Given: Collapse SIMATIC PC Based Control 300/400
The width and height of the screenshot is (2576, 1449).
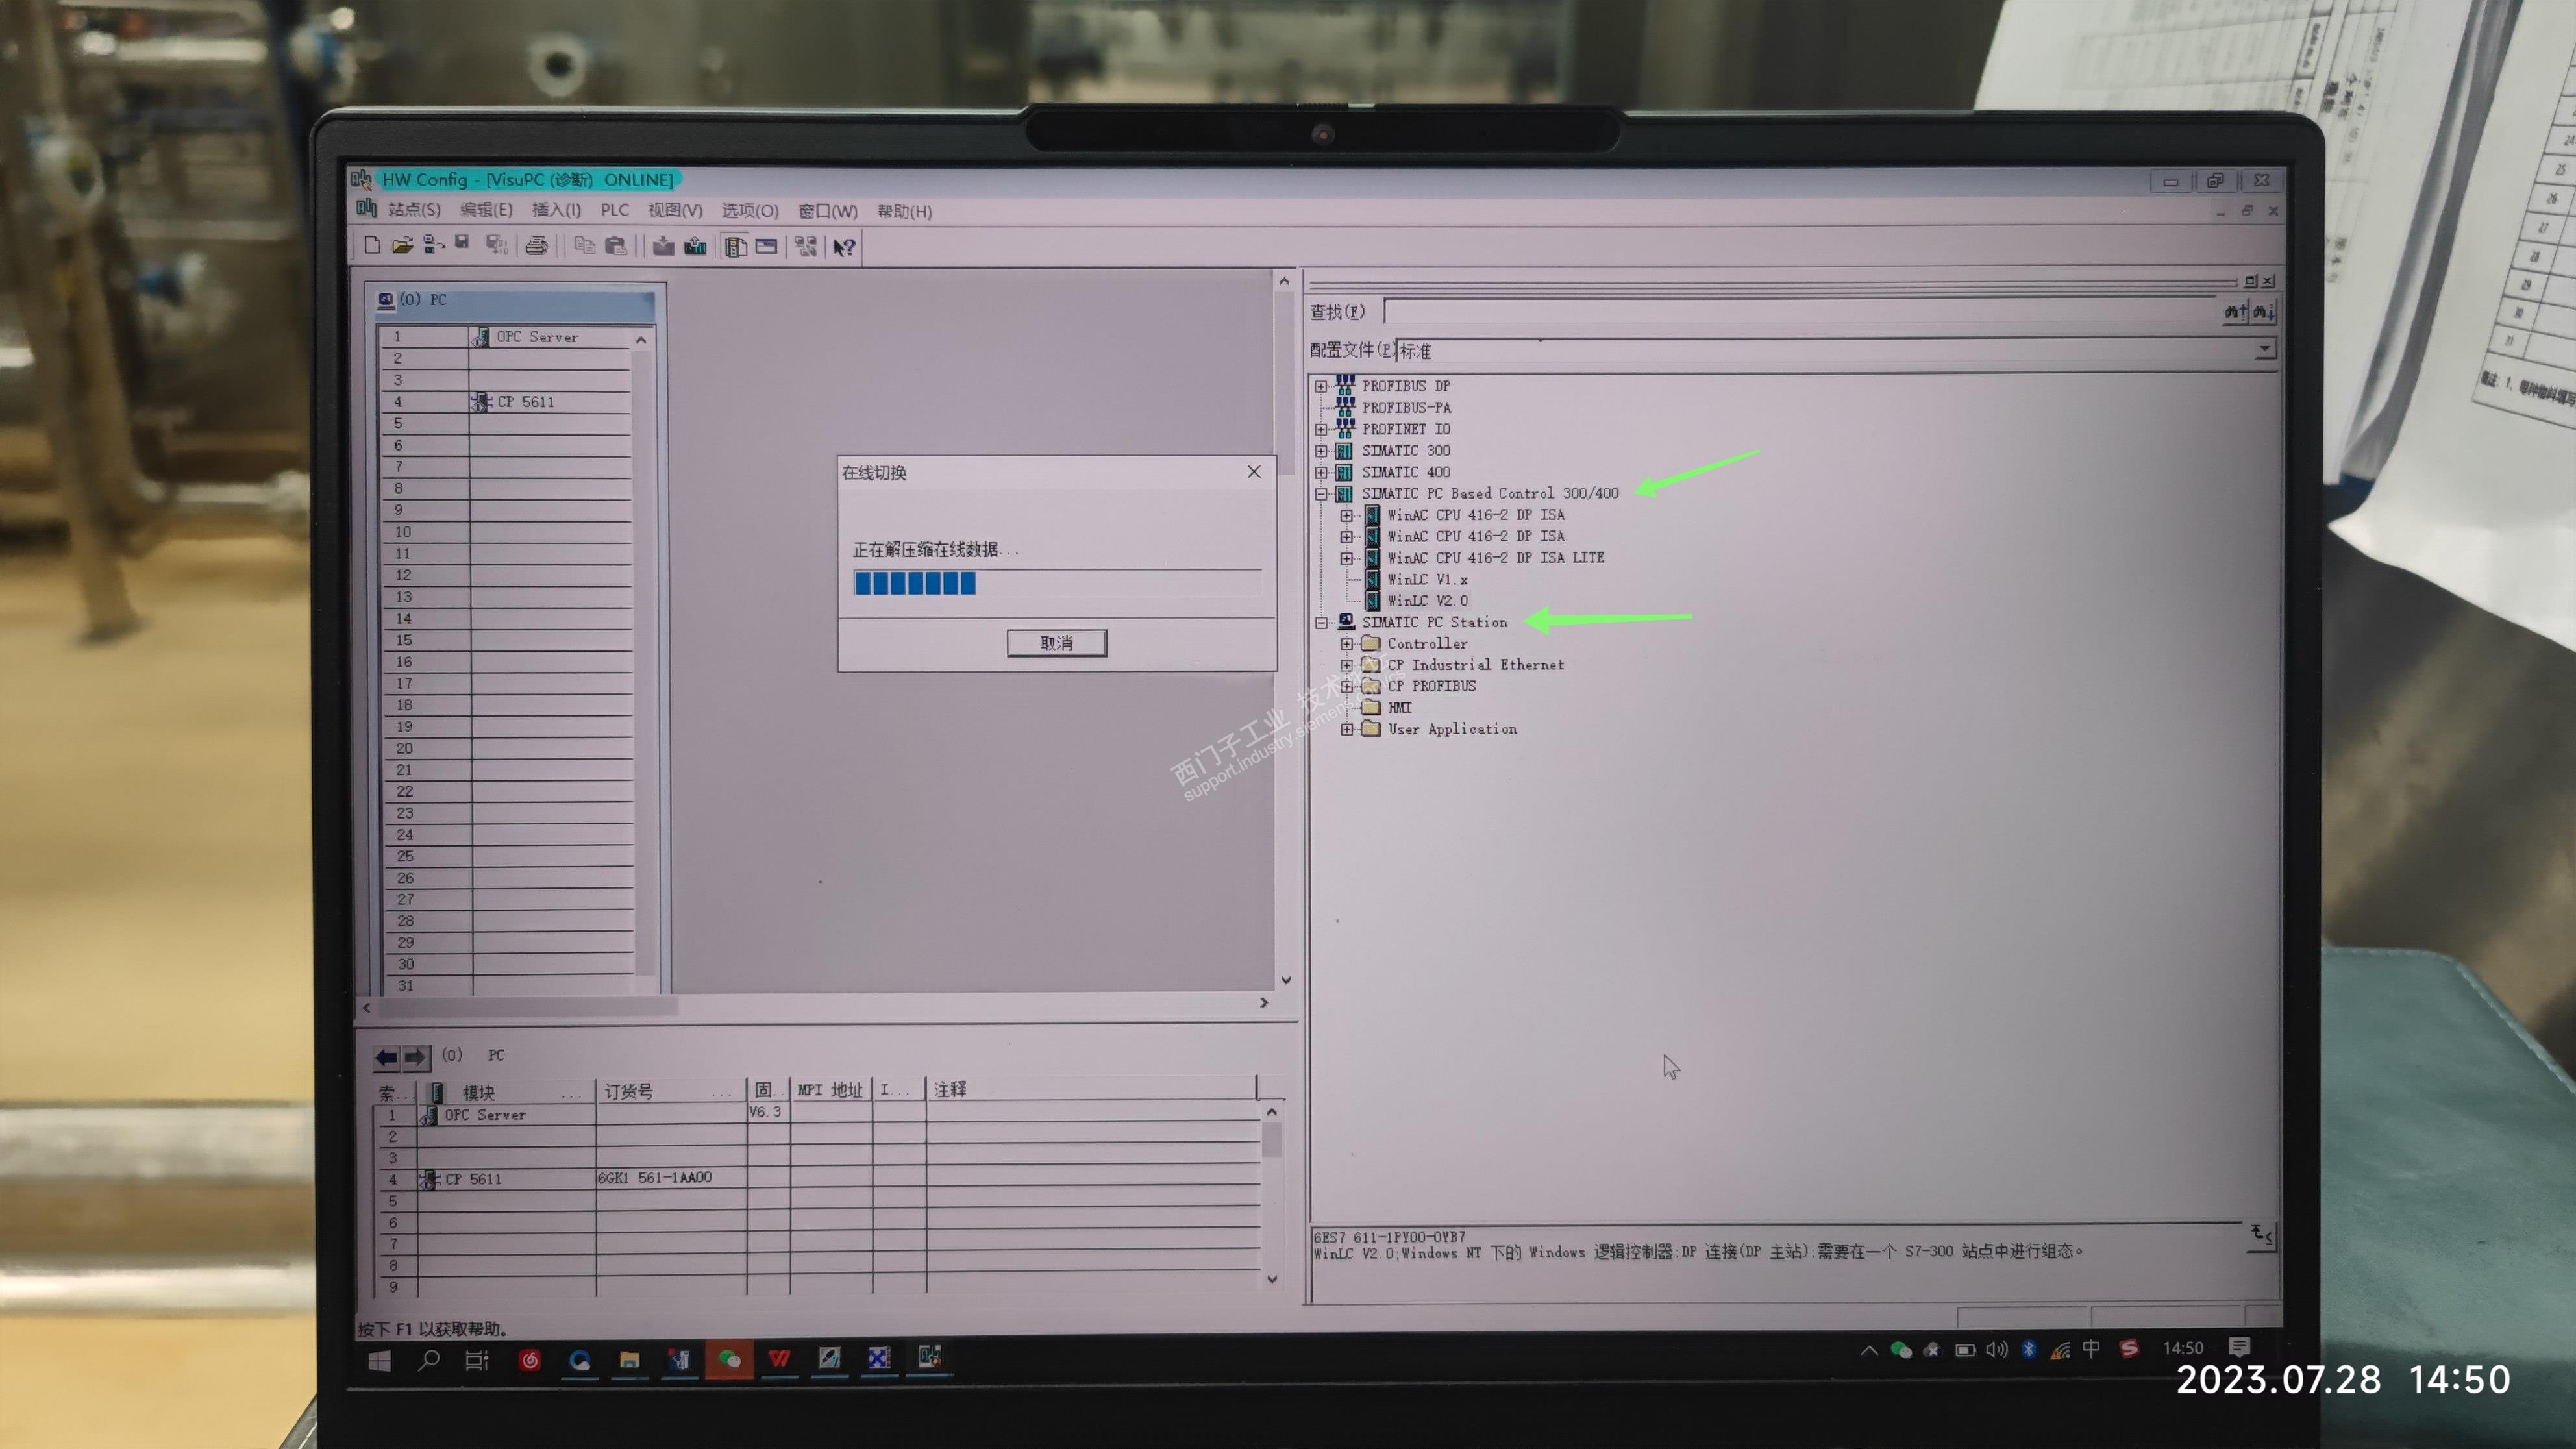Looking at the screenshot, I should [1321, 494].
